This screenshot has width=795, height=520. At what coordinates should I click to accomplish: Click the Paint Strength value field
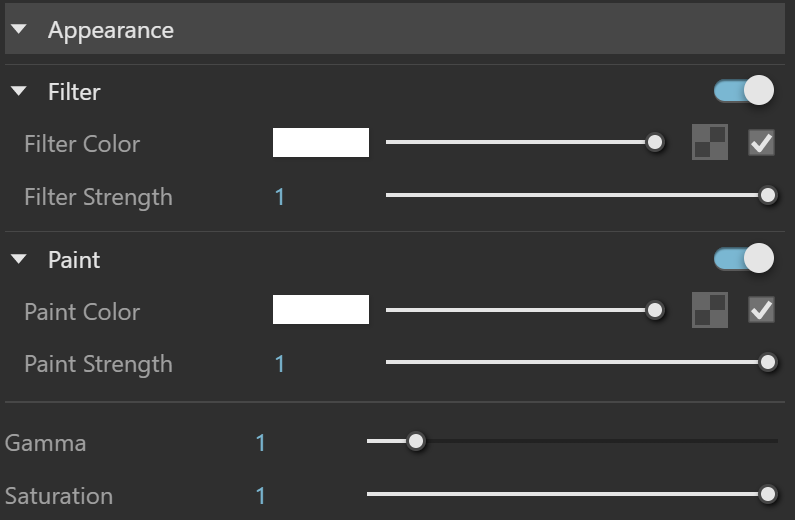tap(280, 364)
